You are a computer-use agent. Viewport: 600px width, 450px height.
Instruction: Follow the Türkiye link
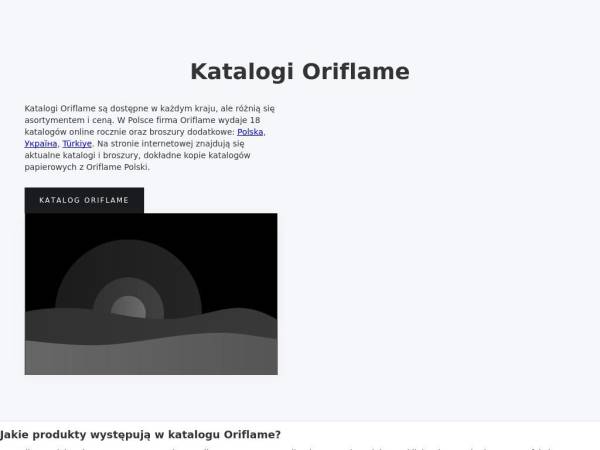click(77, 144)
